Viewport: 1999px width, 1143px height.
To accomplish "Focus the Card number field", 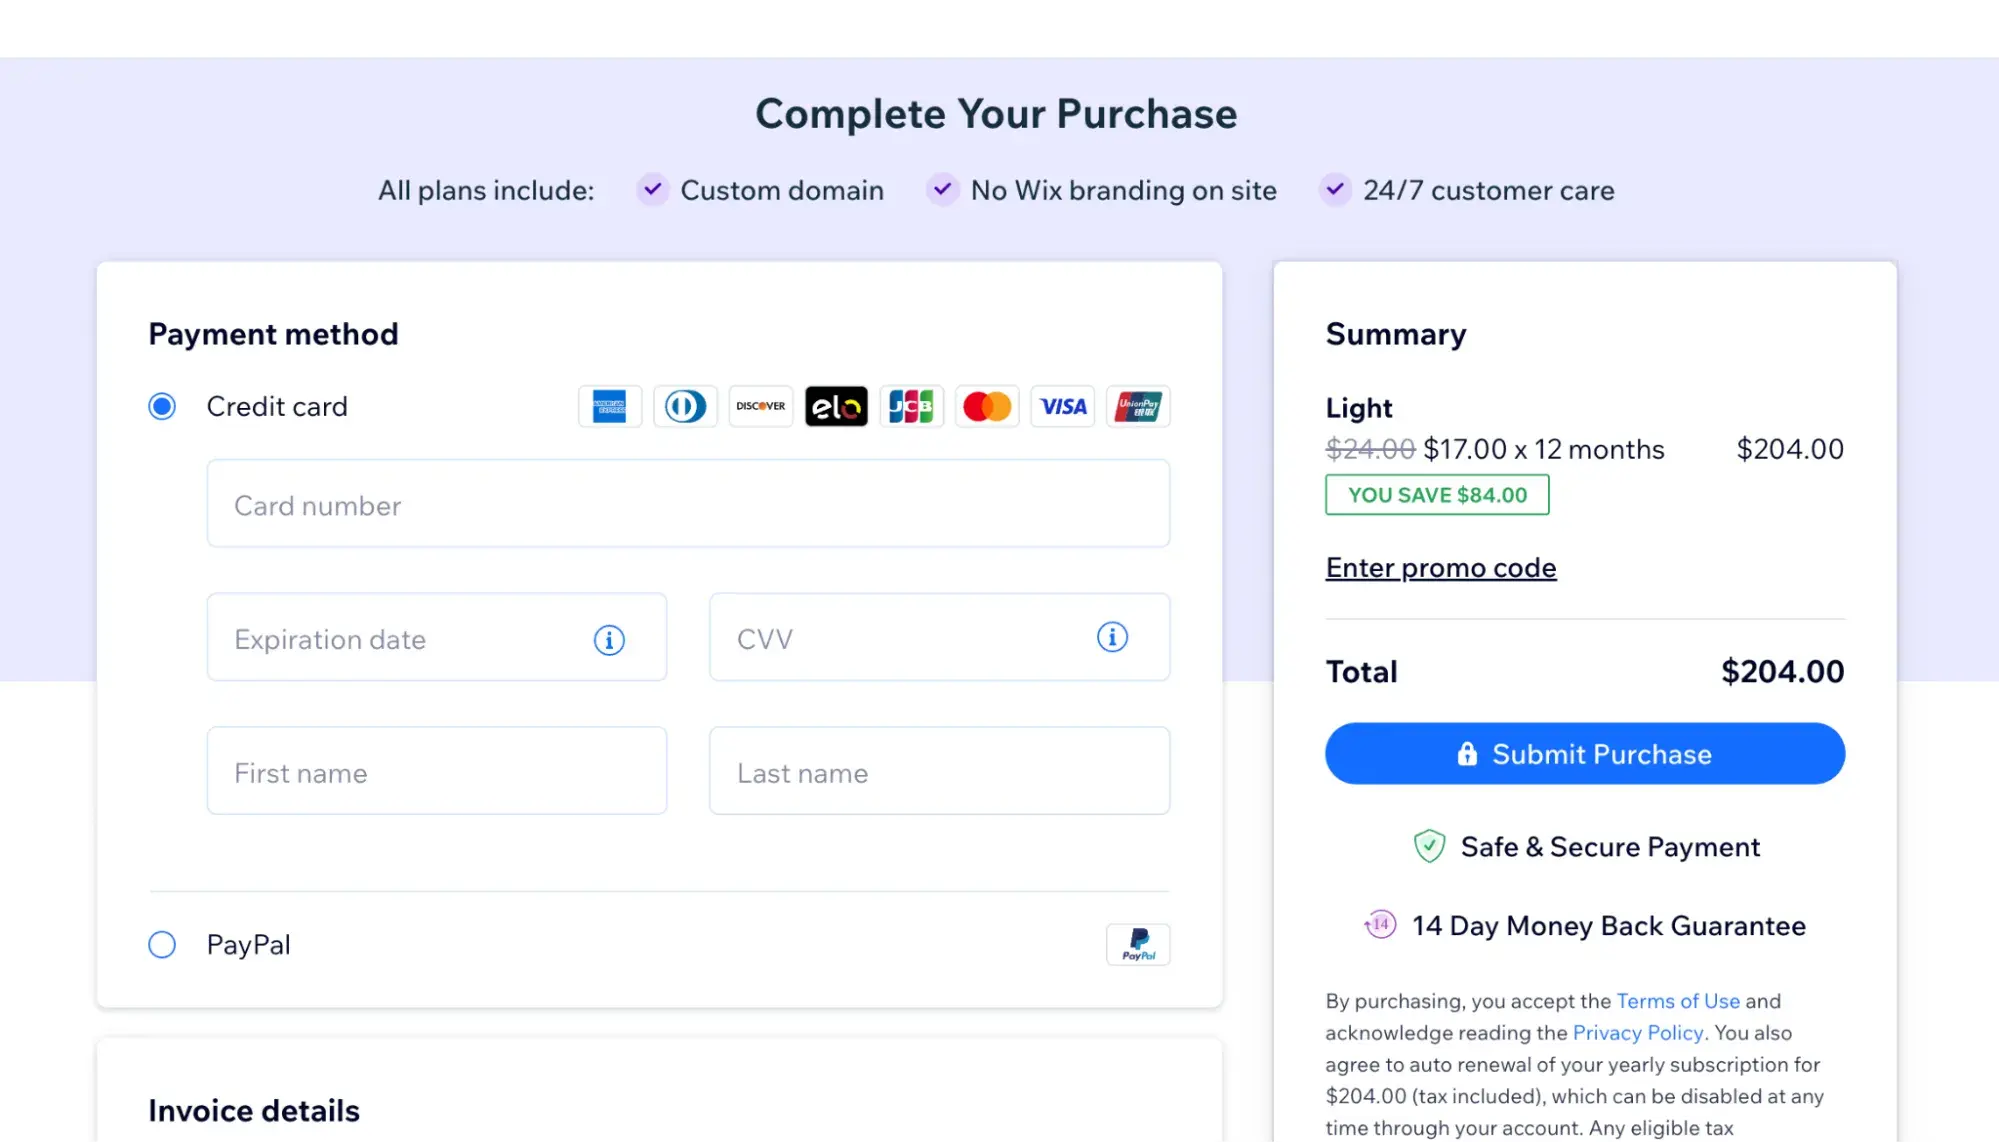I will (x=688, y=504).
